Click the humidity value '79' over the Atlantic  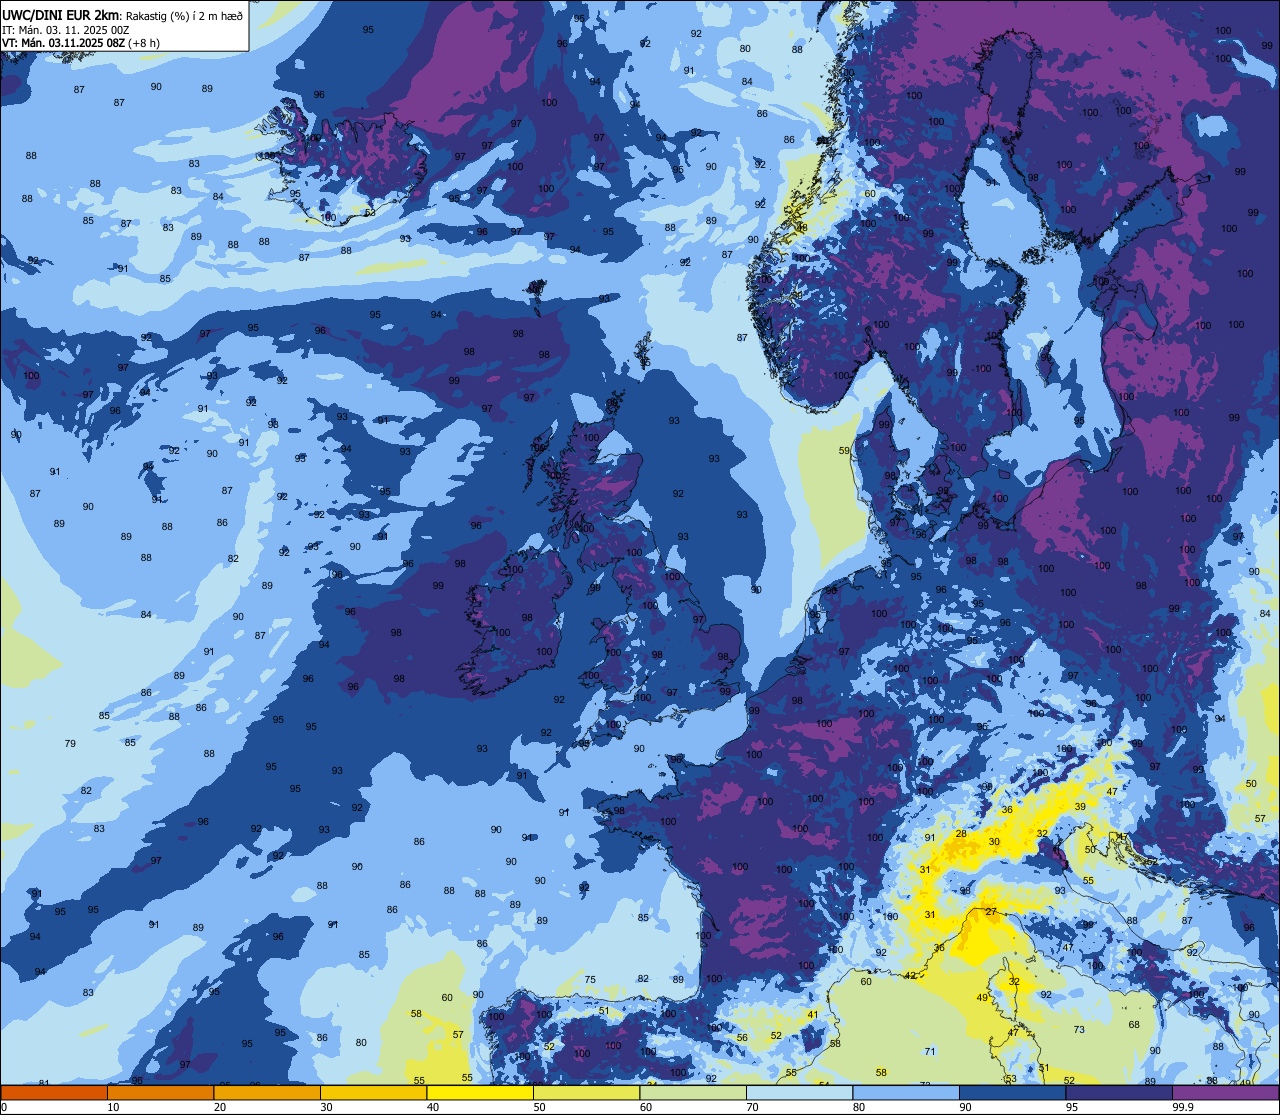[70, 743]
